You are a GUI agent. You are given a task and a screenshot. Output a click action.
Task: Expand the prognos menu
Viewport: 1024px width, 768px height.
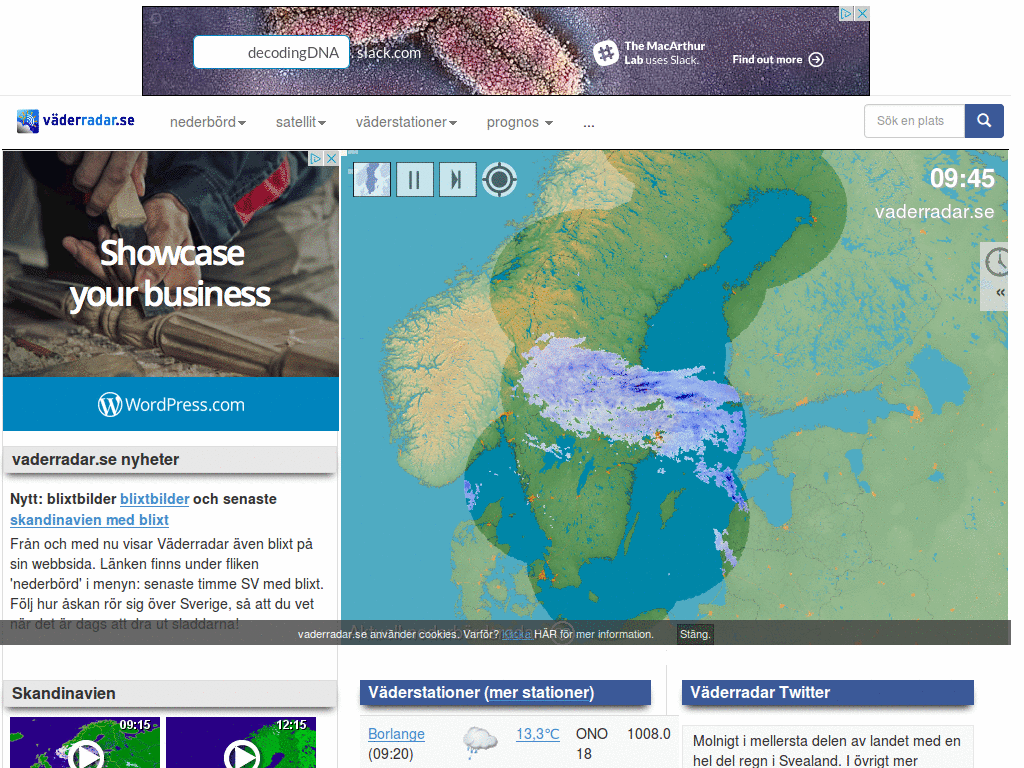[520, 122]
